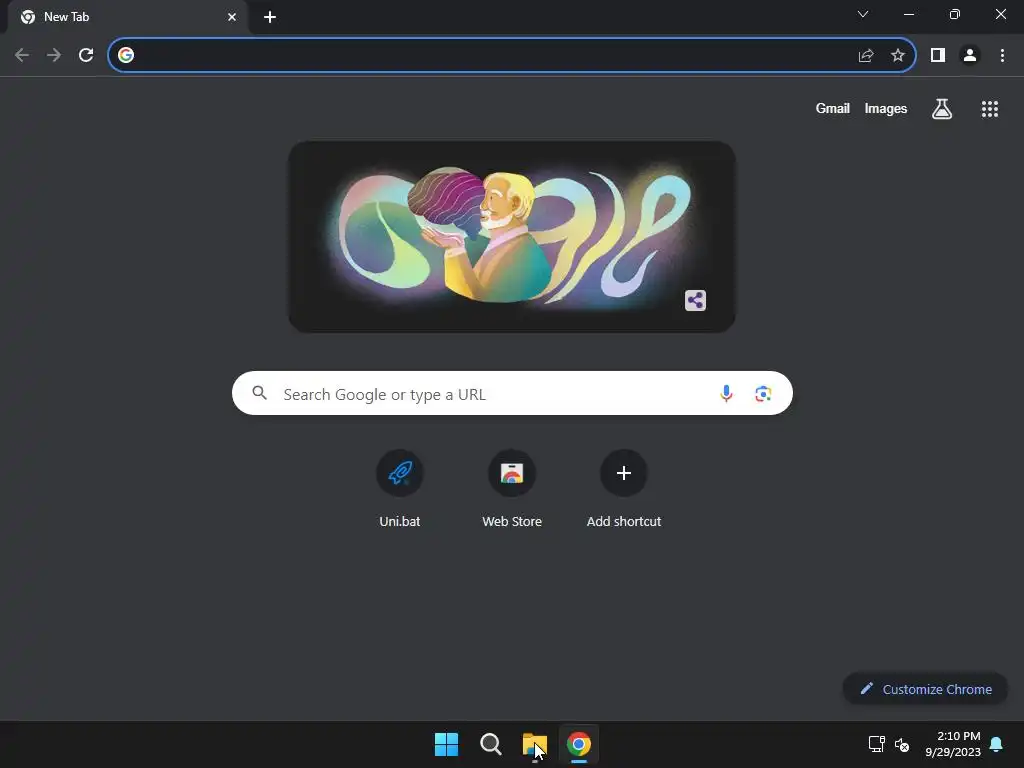Open Search Labs flask icon
The width and height of the screenshot is (1024, 768).
(942, 108)
